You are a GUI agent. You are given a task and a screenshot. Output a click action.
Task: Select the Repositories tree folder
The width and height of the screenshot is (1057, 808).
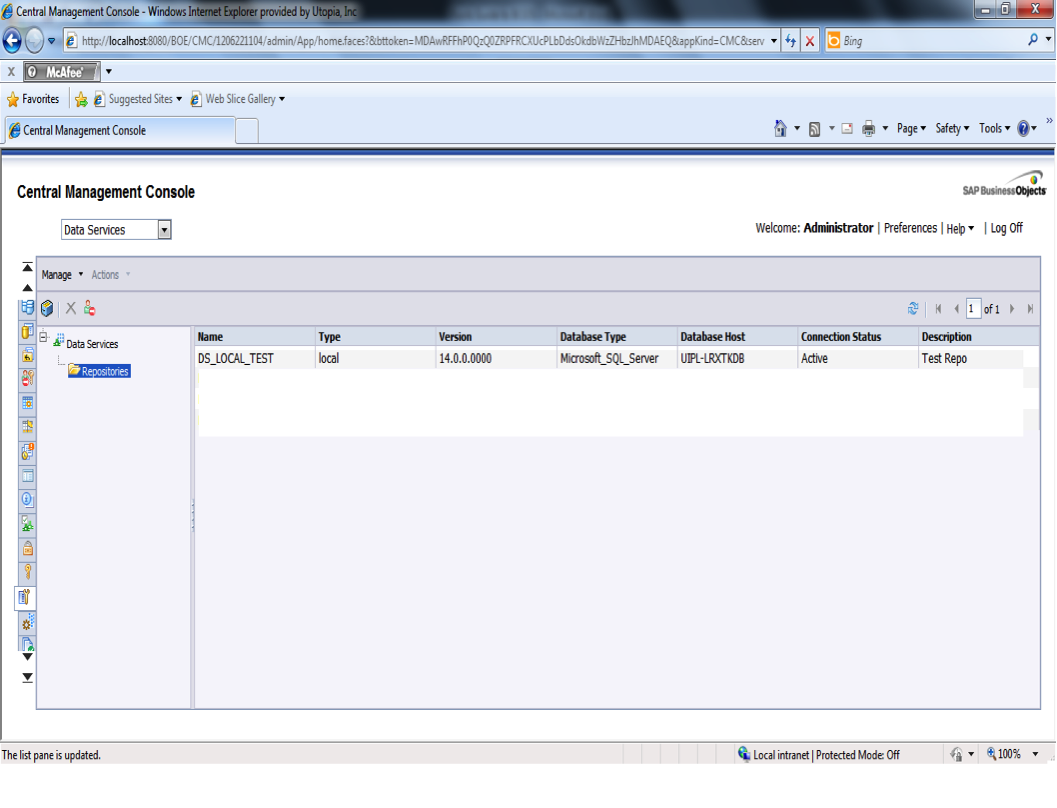99,371
